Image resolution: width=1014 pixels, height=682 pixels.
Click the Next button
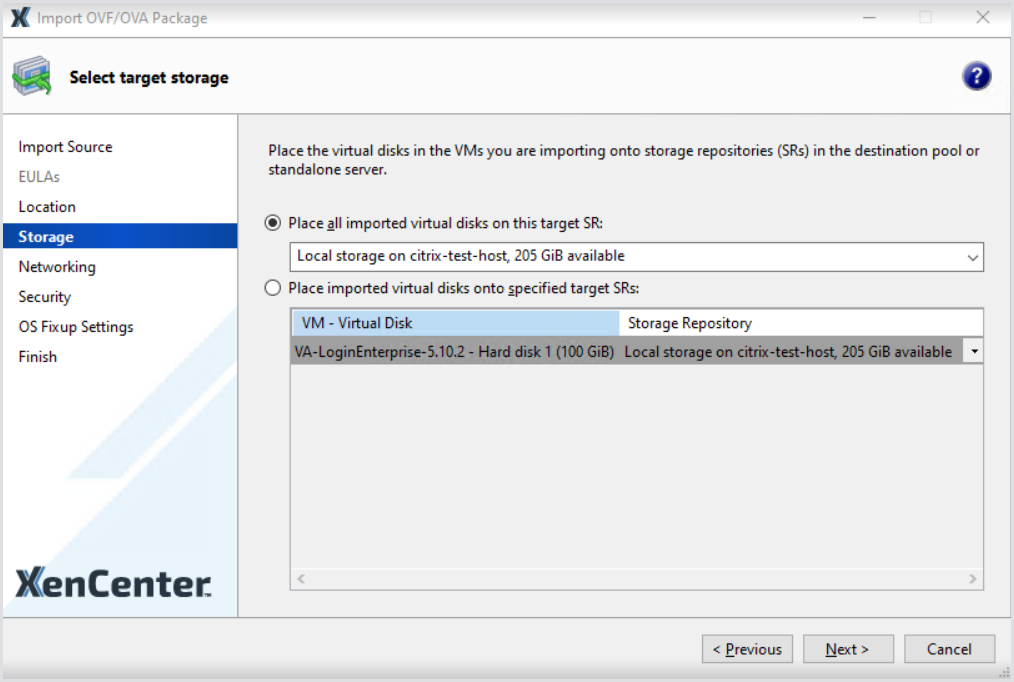coord(847,649)
